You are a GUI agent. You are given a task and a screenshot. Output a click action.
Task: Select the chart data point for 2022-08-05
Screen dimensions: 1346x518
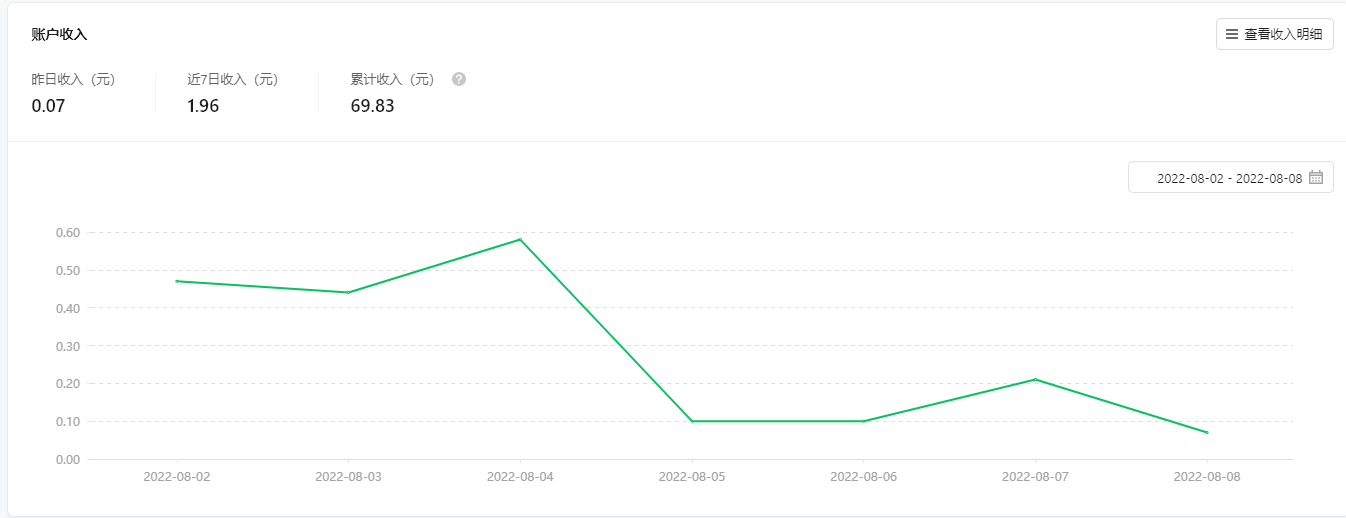(x=692, y=421)
